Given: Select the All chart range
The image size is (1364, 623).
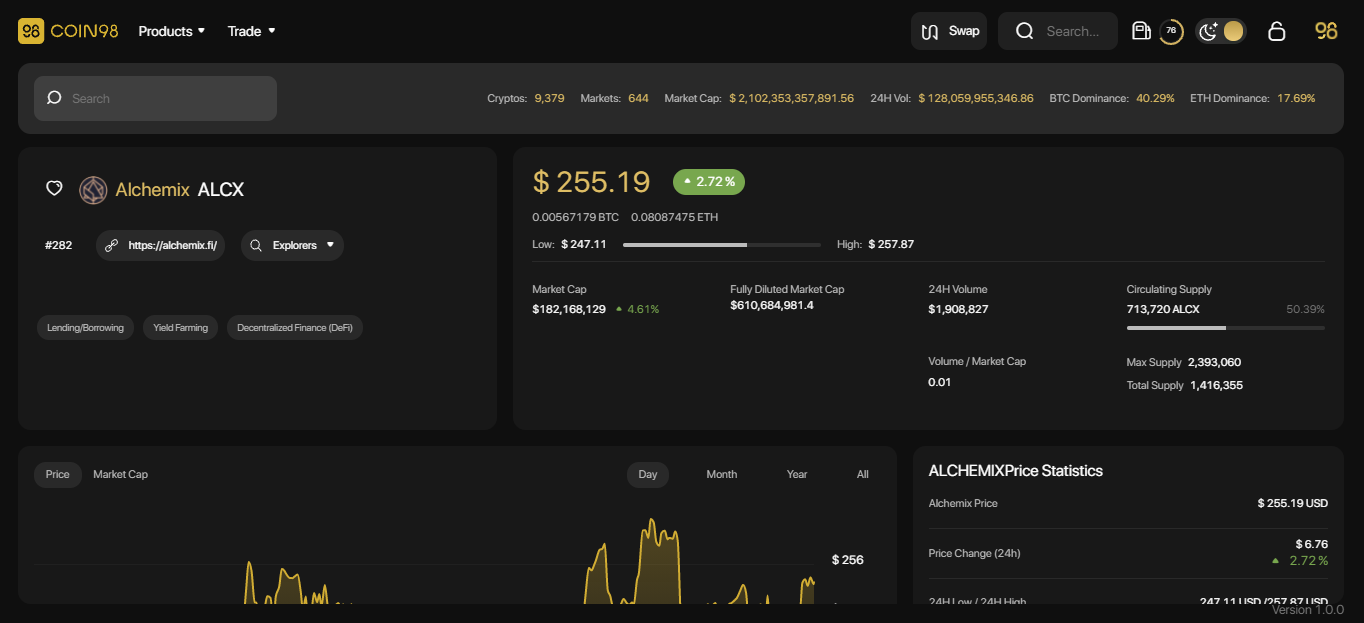Looking at the screenshot, I should (x=863, y=474).
